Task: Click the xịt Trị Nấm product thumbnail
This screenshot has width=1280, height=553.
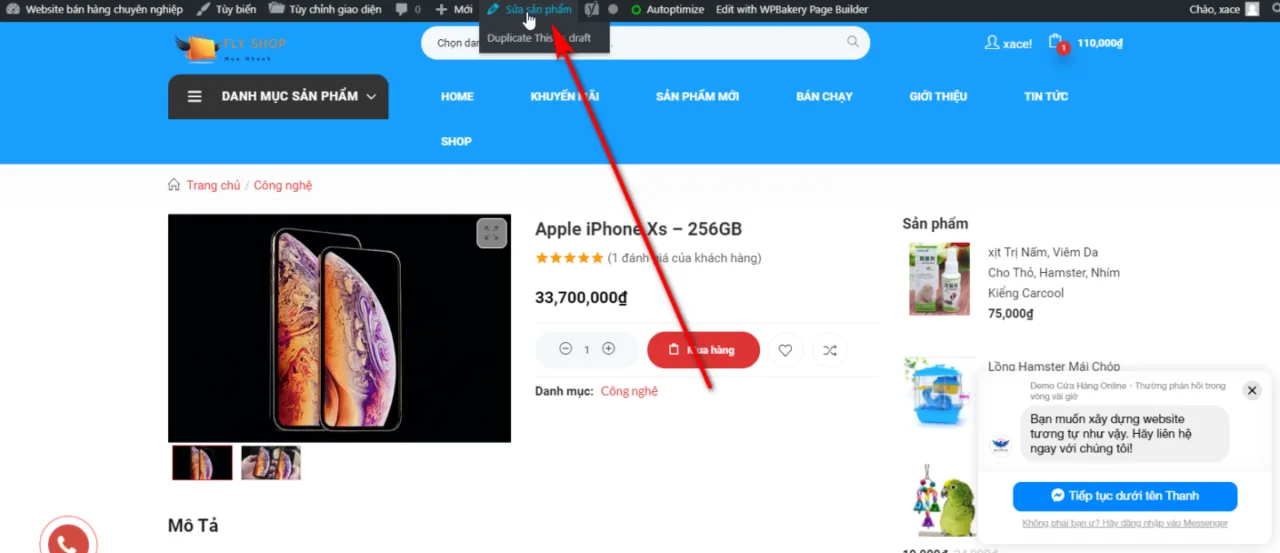Action: [x=939, y=279]
